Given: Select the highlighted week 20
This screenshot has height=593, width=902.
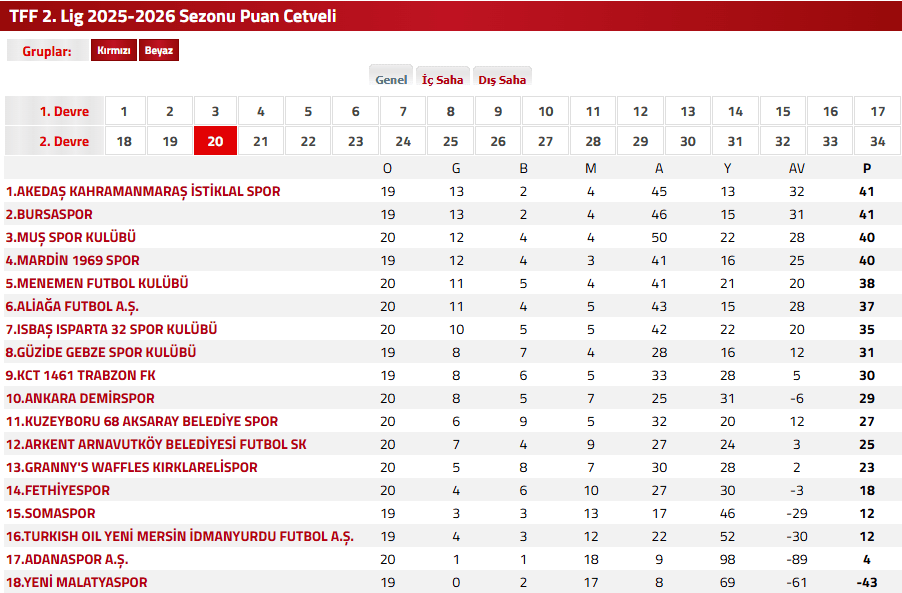Looking at the screenshot, I should point(215,141).
